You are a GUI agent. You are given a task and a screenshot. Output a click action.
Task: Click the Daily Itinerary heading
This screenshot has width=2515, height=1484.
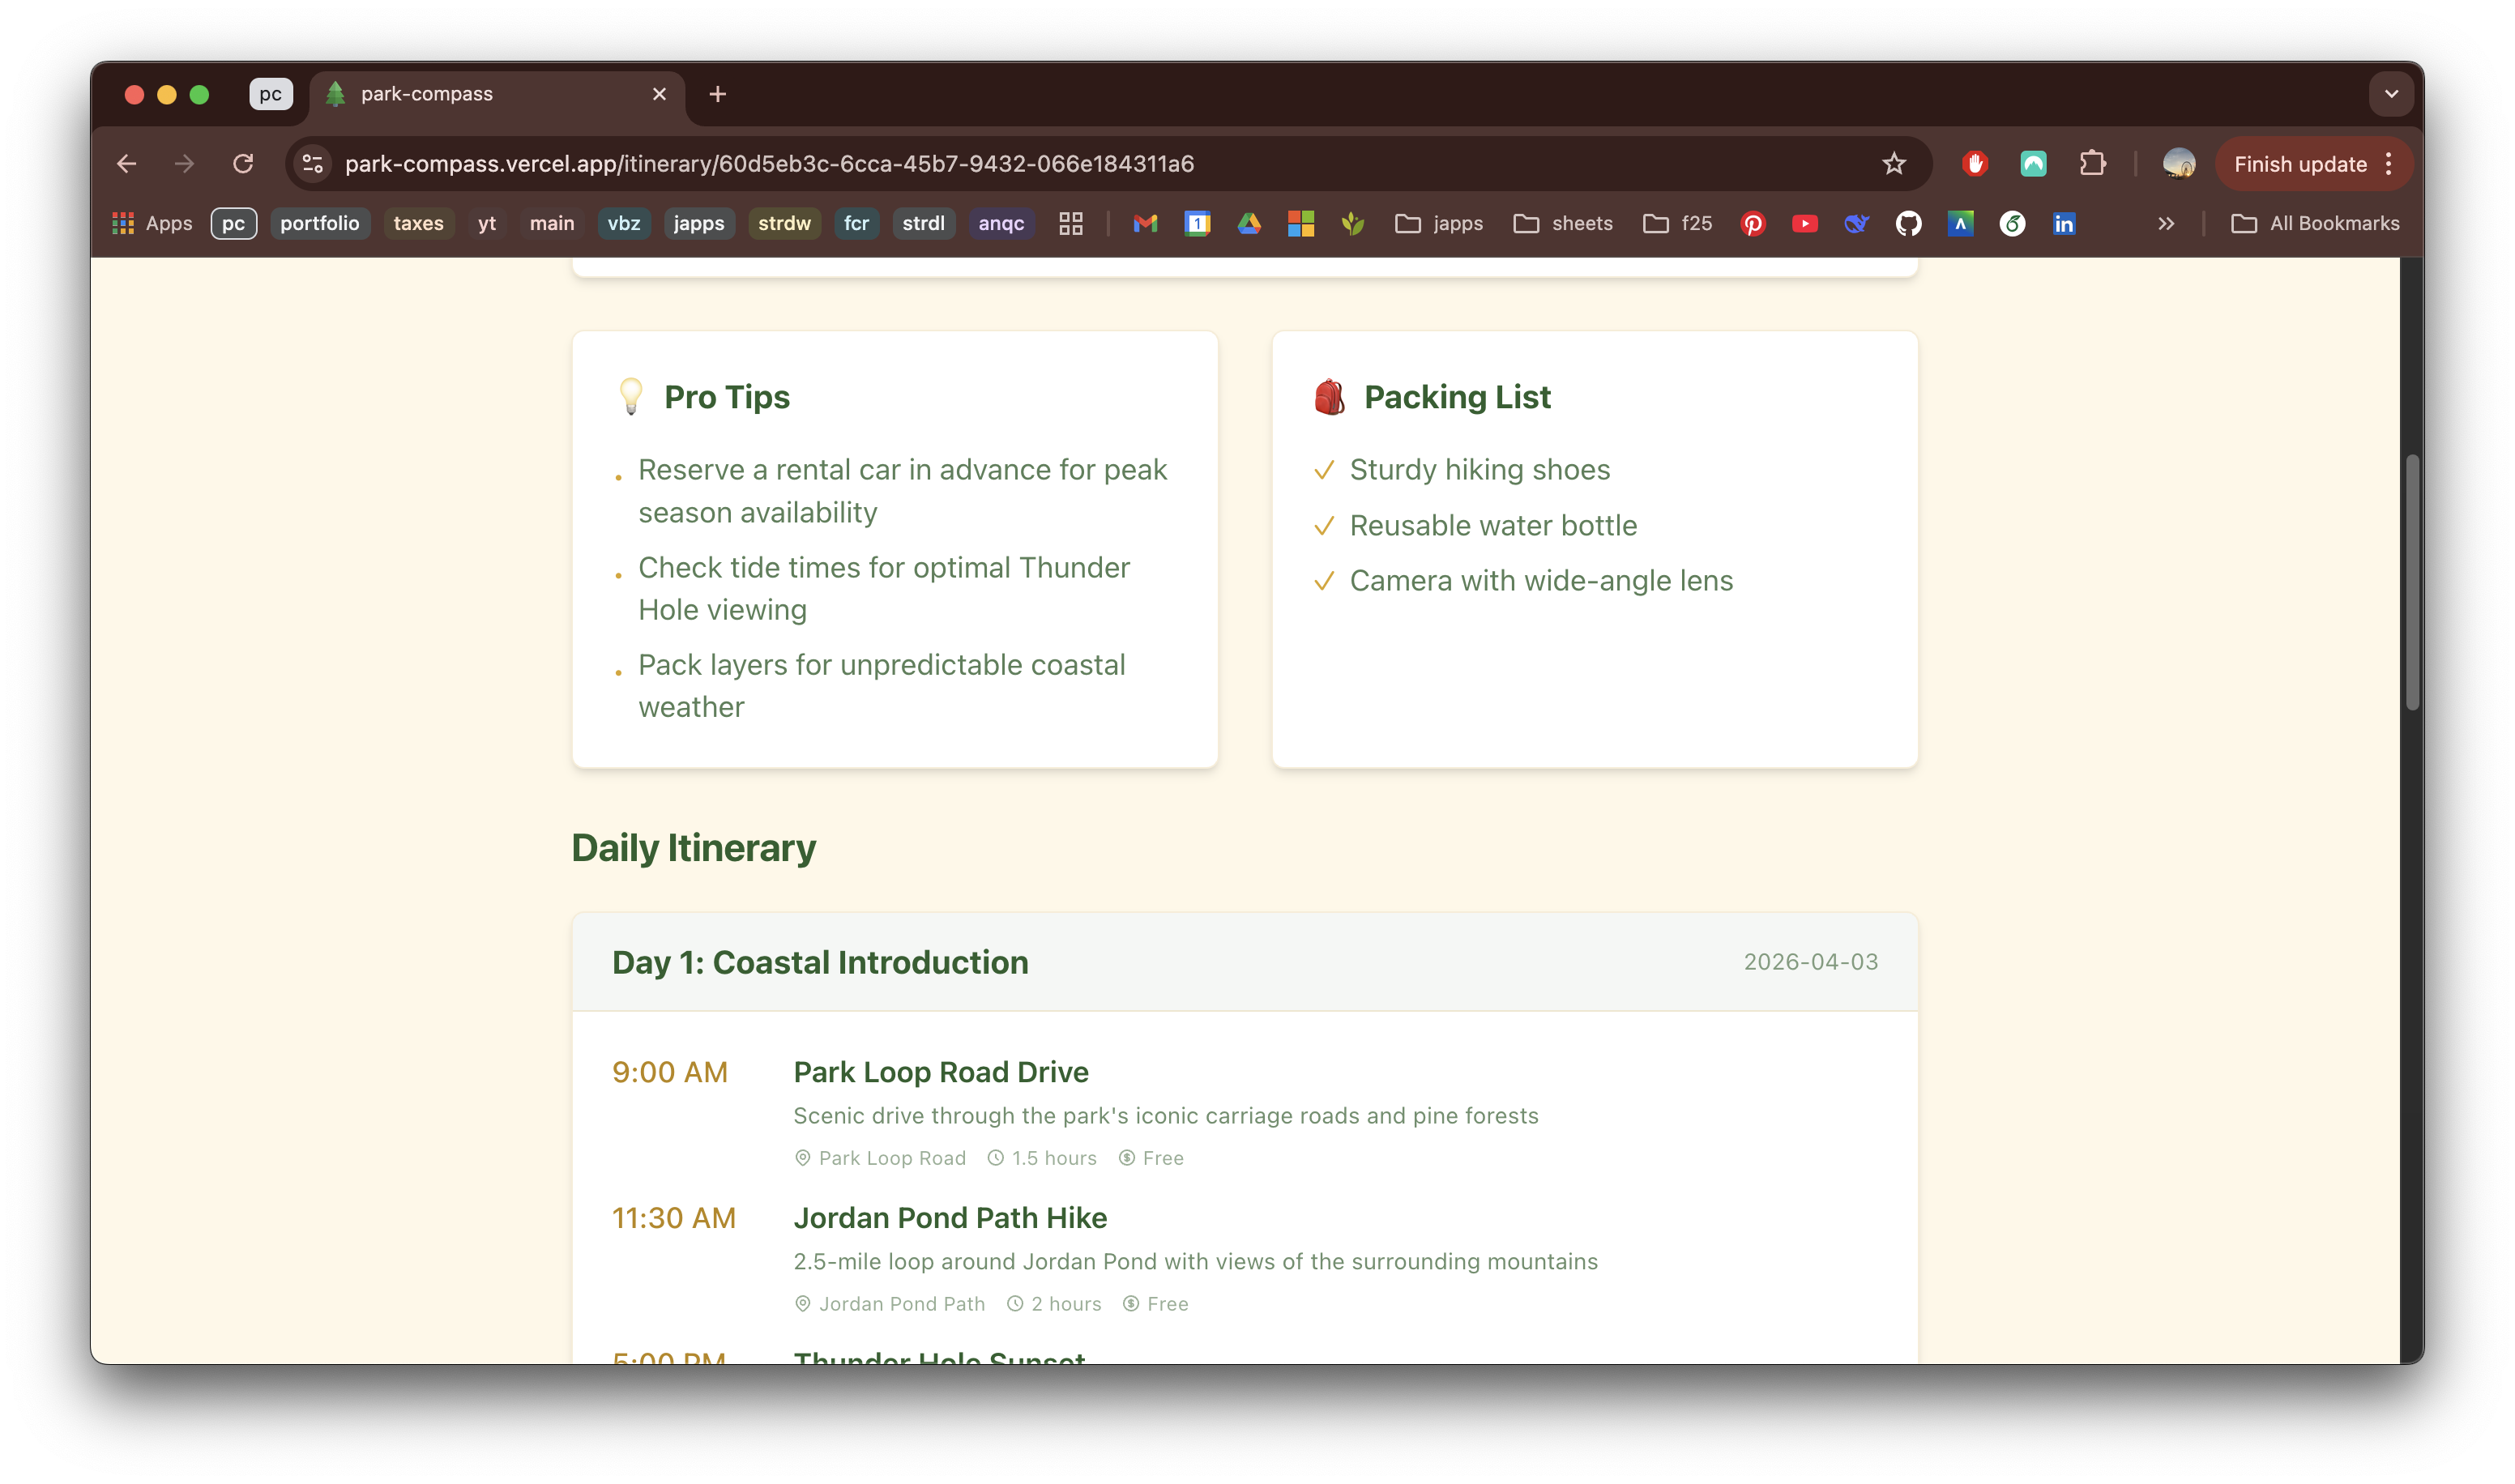coord(694,848)
